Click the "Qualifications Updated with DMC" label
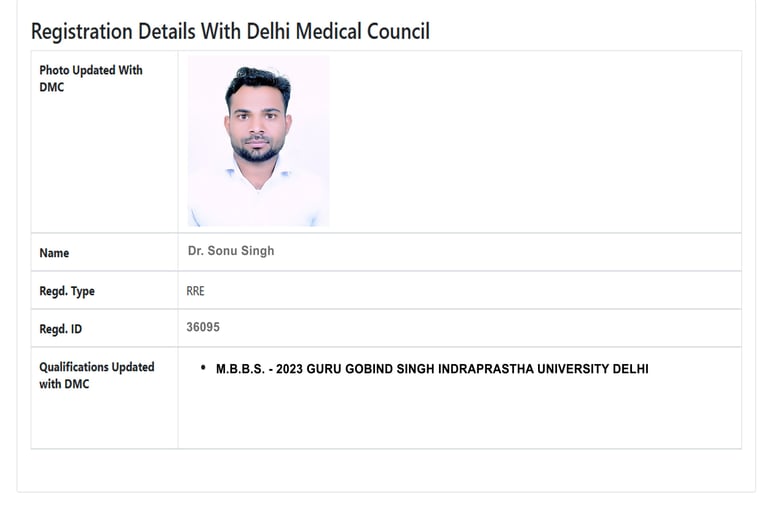The image size is (768, 512). [x=96, y=375]
